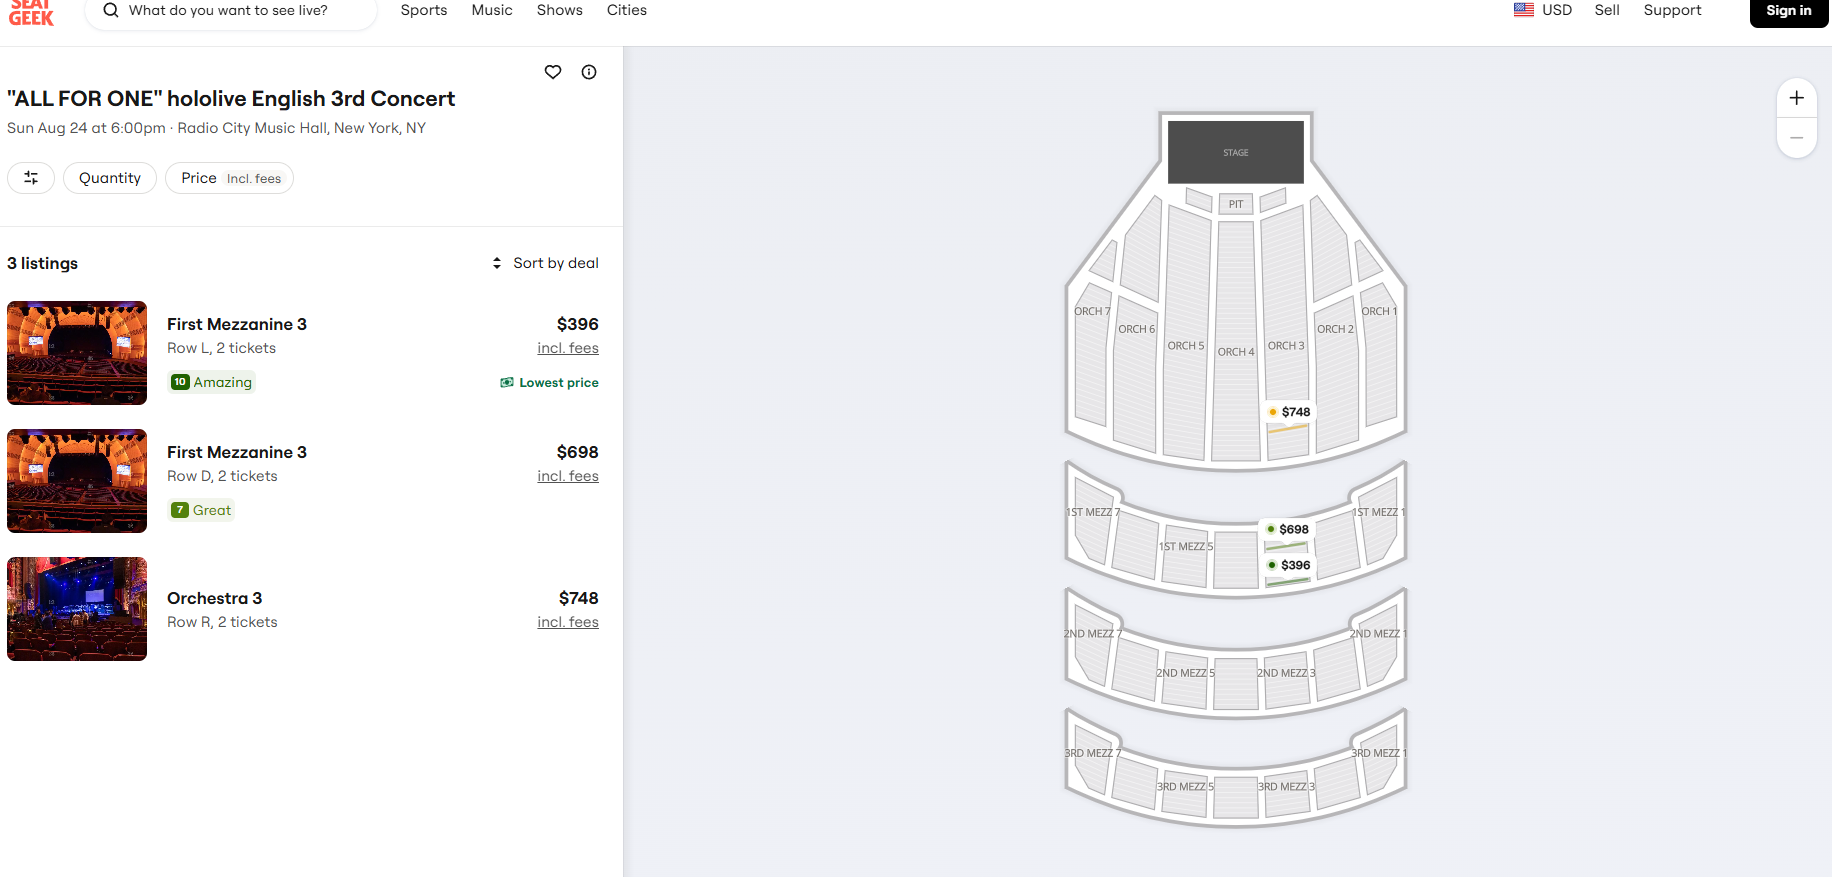Open the Sell link
The width and height of the screenshot is (1832, 877).
pos(1607,10)
